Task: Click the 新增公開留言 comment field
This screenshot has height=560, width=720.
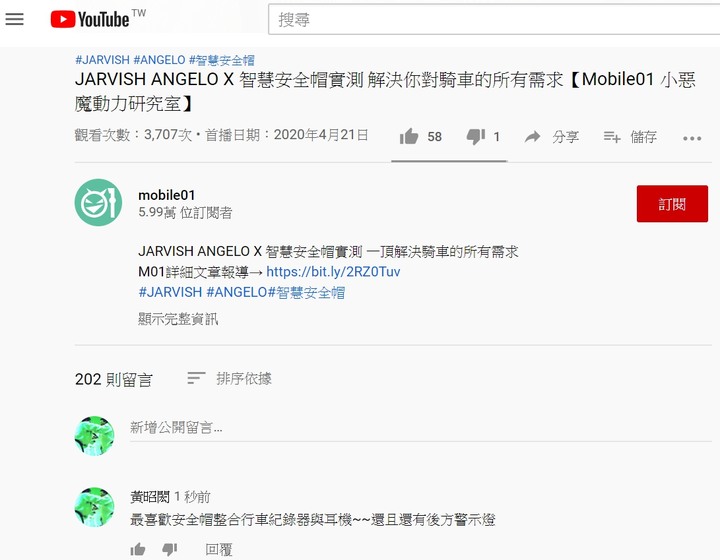Action: [421, 428]
